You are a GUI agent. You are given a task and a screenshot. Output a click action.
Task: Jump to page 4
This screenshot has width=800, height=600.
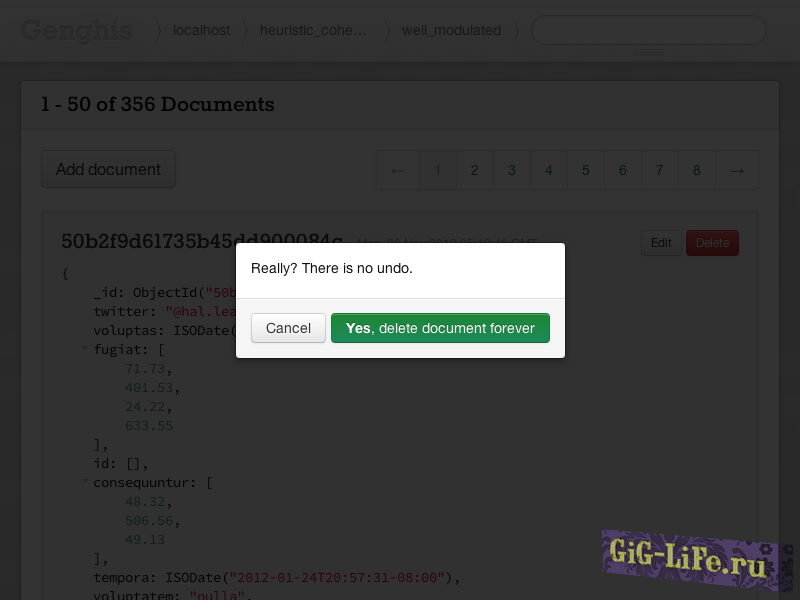click(x=548, y=170)
